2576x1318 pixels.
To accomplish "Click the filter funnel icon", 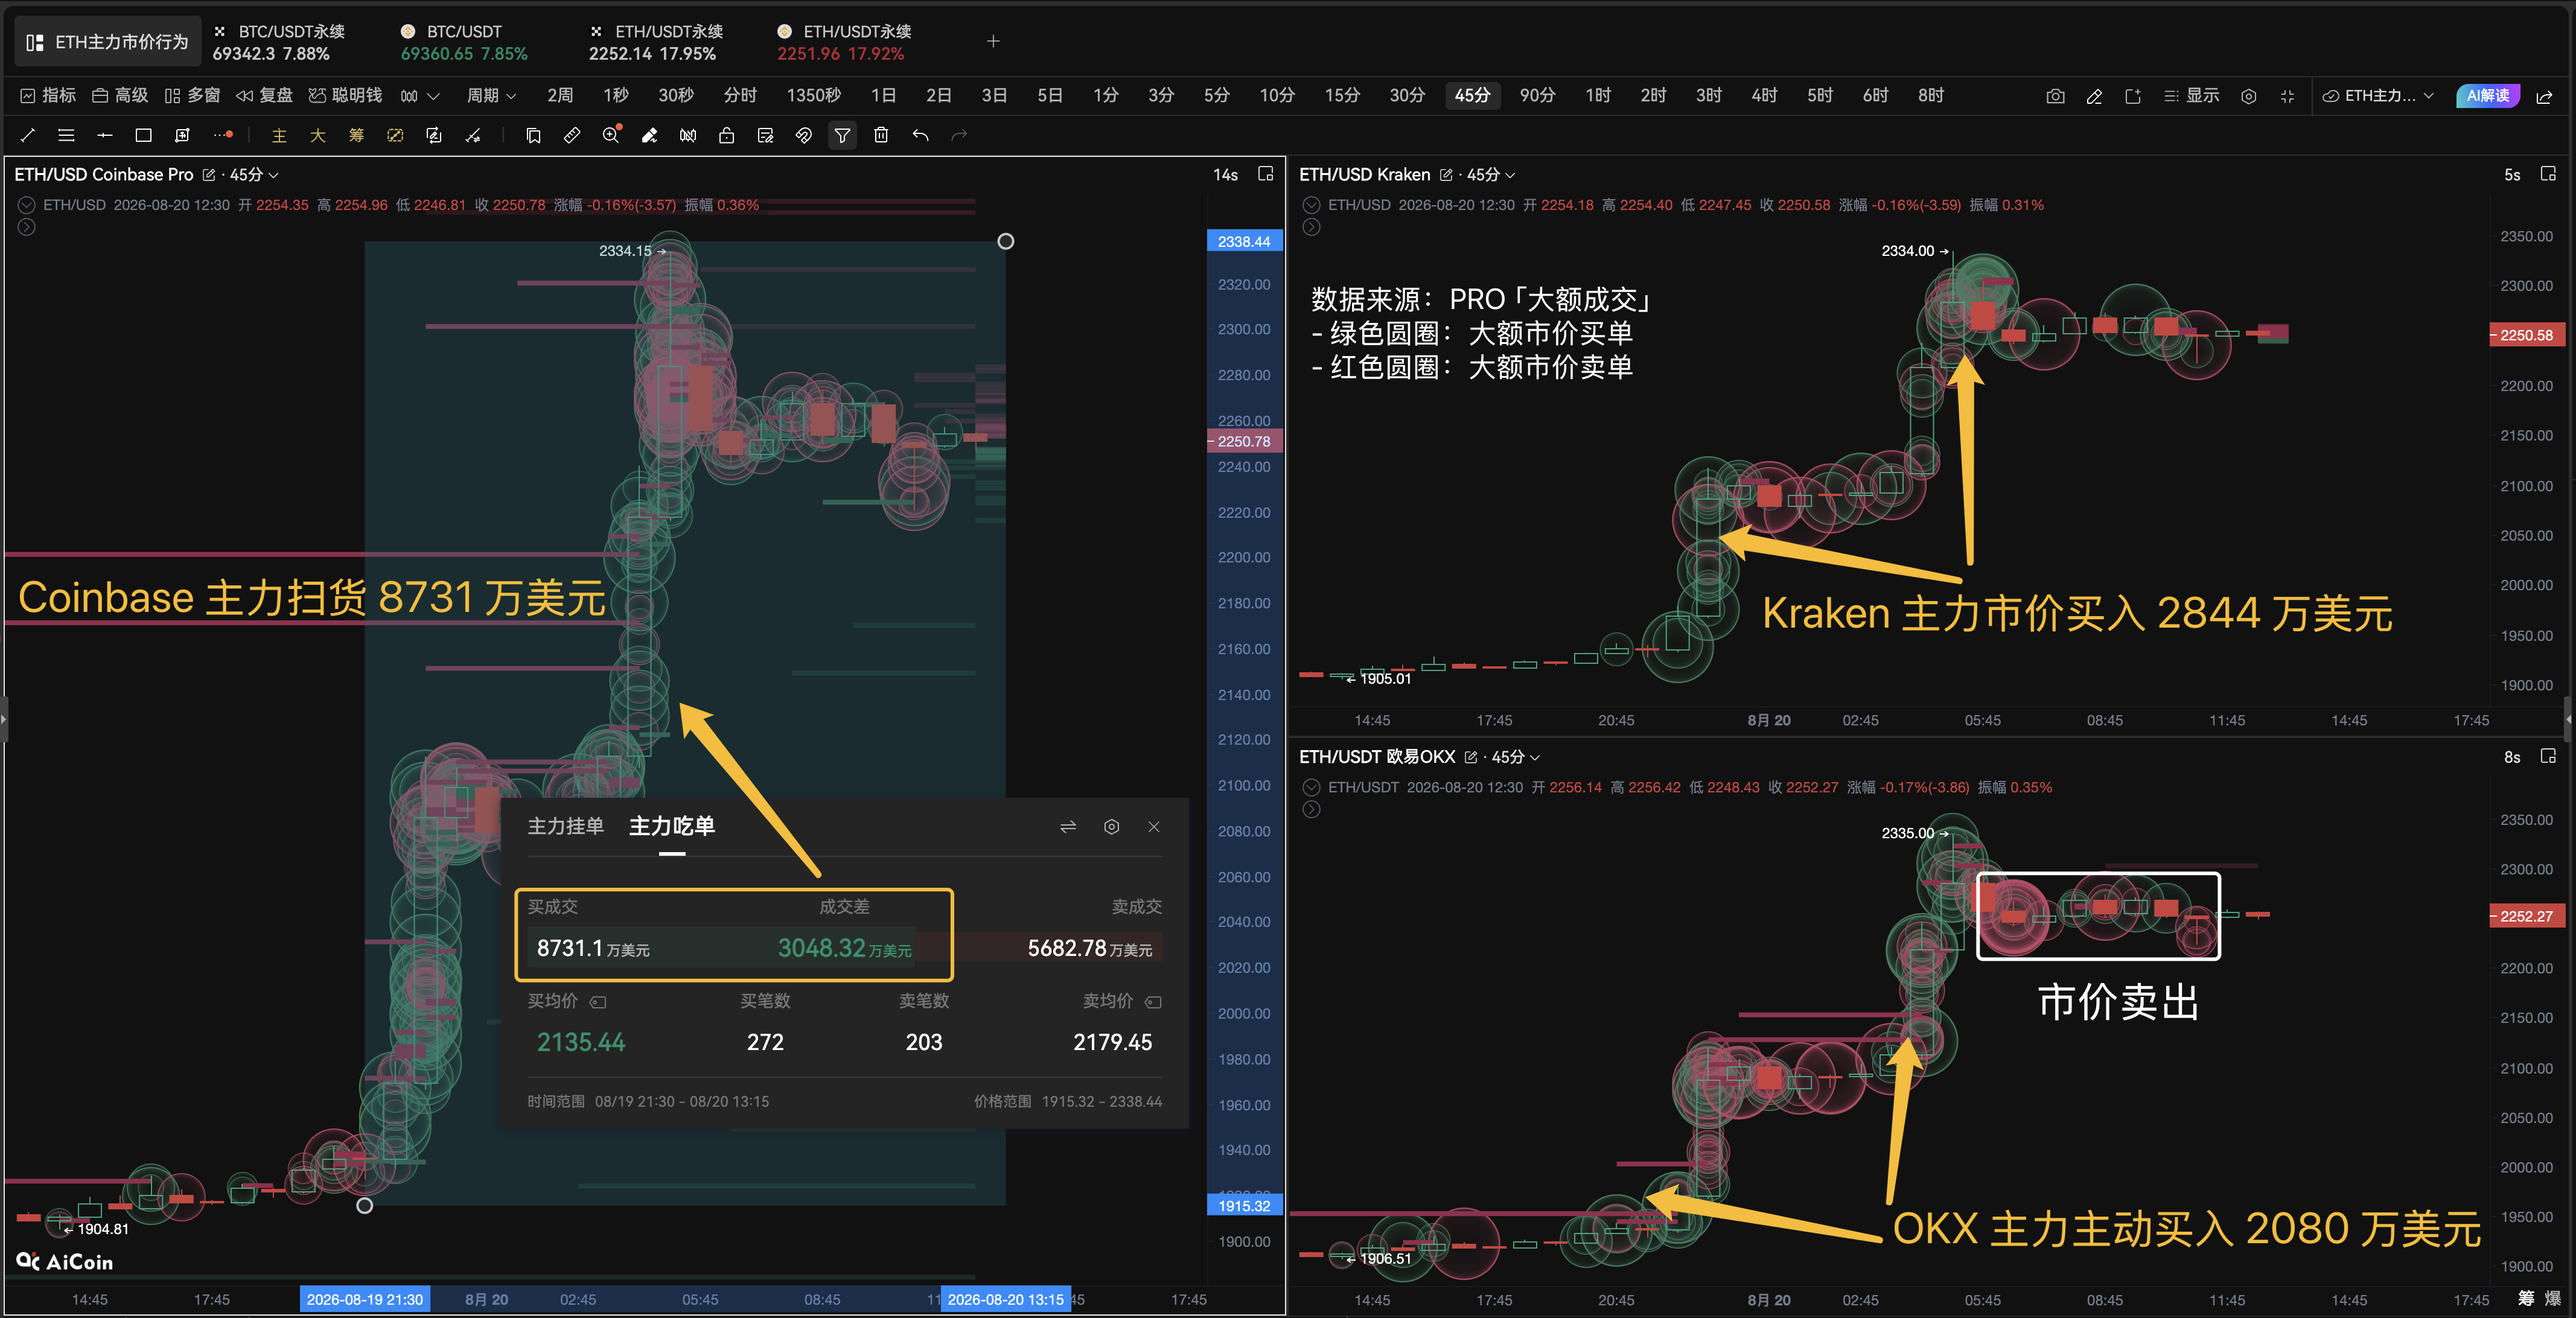I will (x=842, y=135).
